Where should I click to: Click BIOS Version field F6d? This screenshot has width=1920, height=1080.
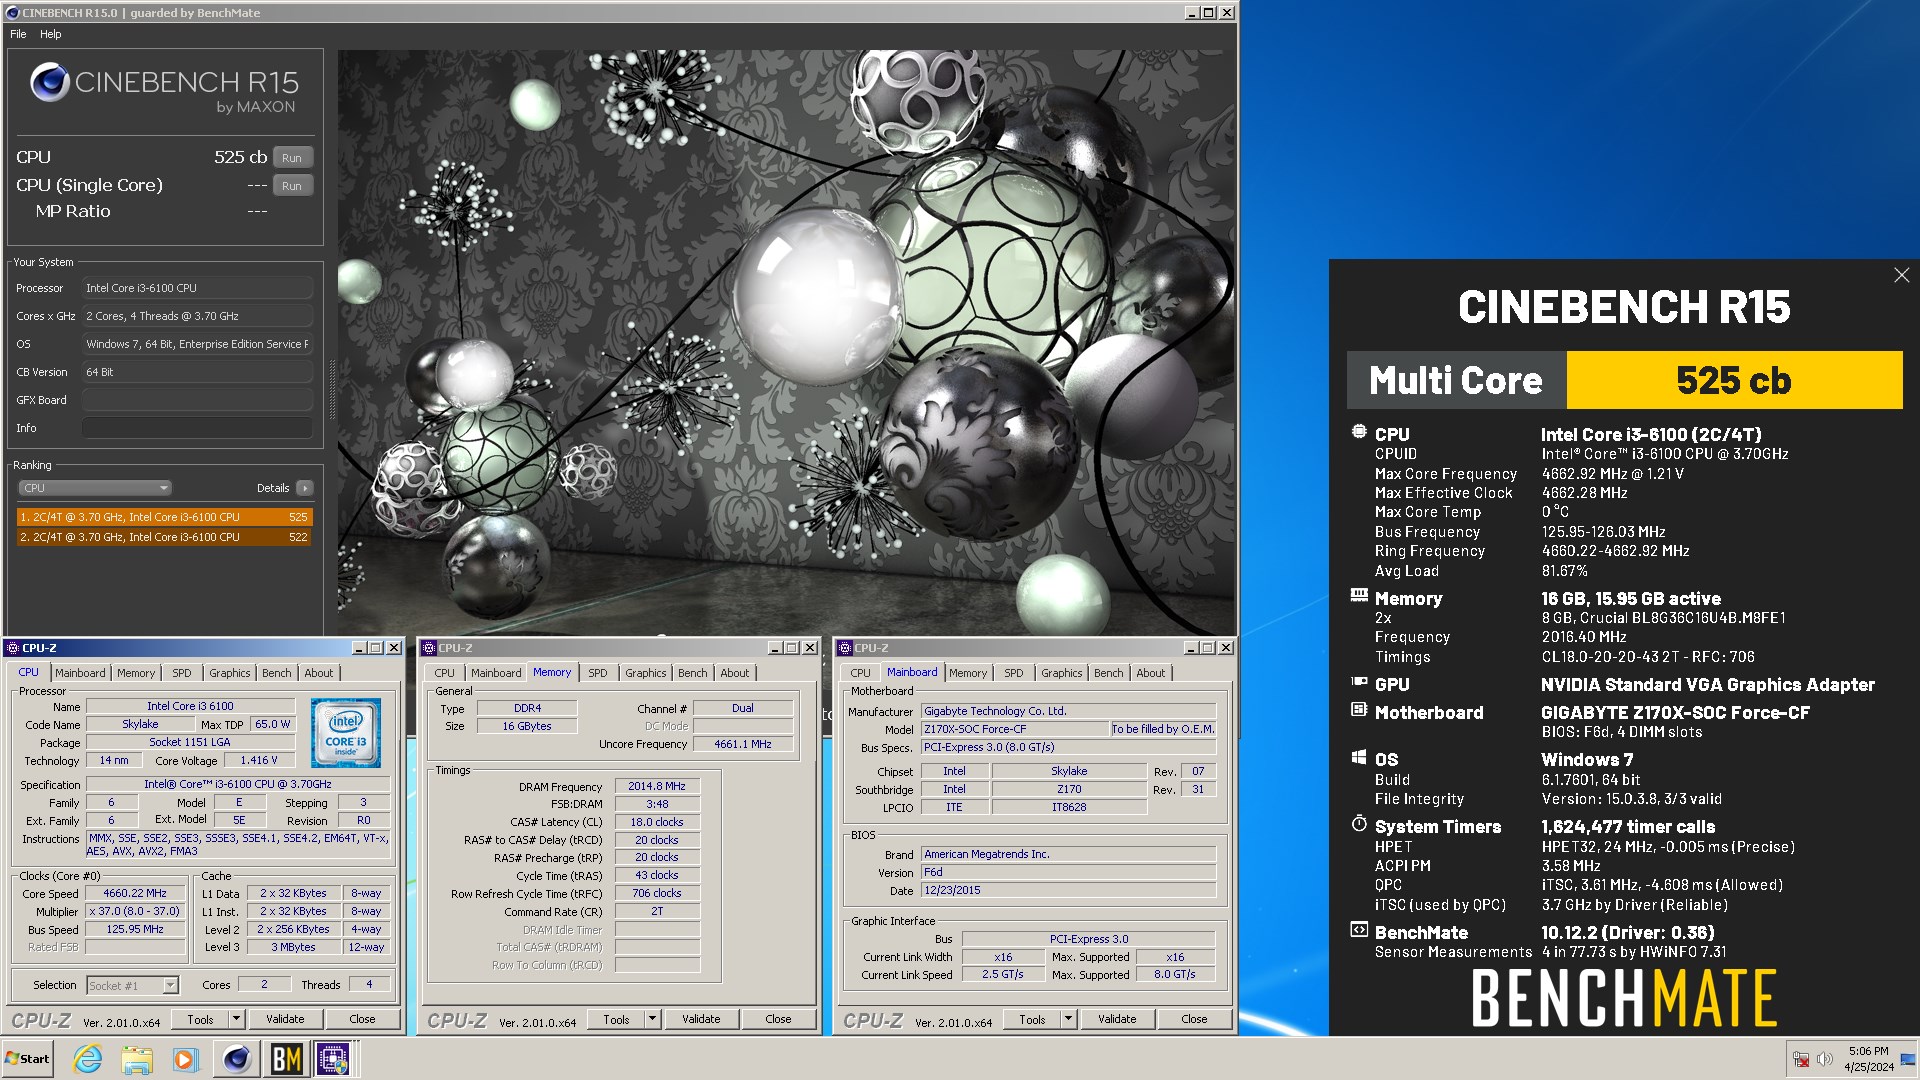(1069, 872)
